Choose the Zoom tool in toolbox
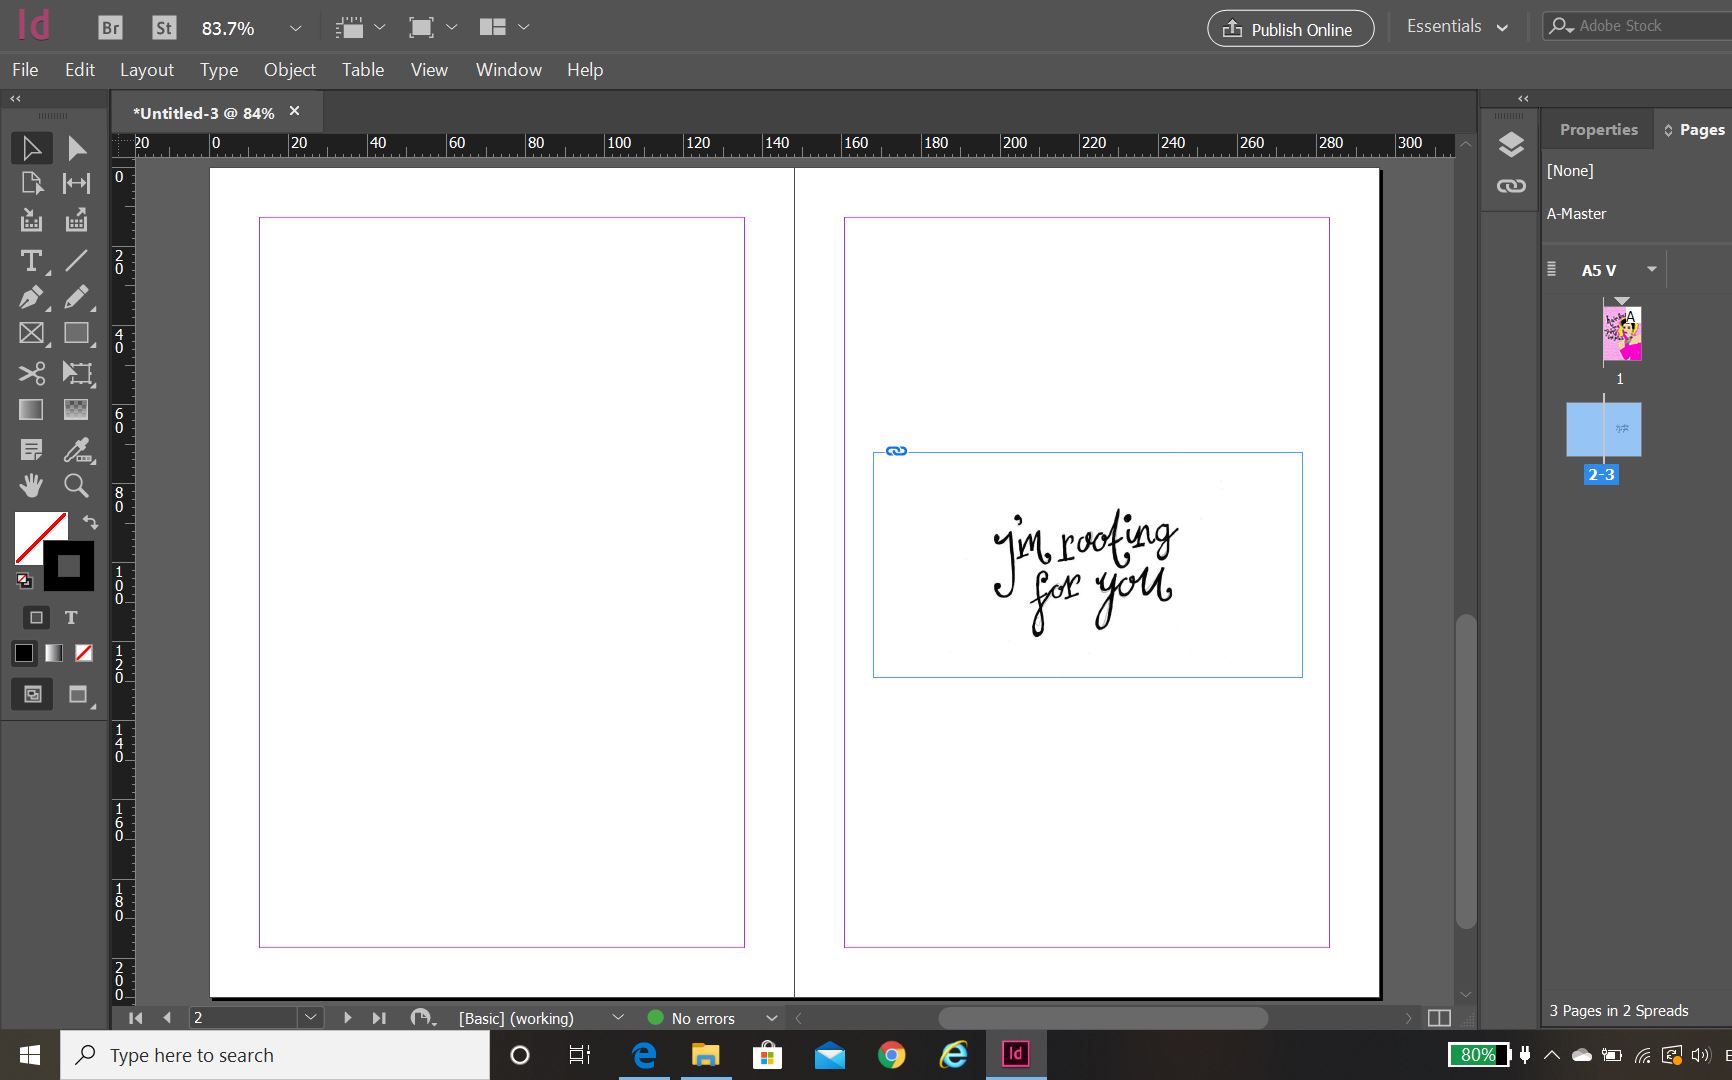1732x1080 pixels. 76,486
